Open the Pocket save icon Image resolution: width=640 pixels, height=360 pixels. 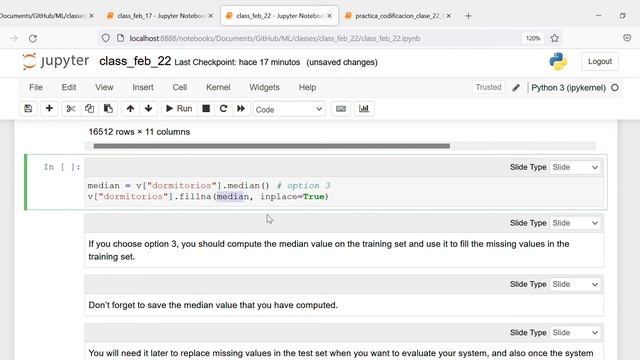point(627,38)
